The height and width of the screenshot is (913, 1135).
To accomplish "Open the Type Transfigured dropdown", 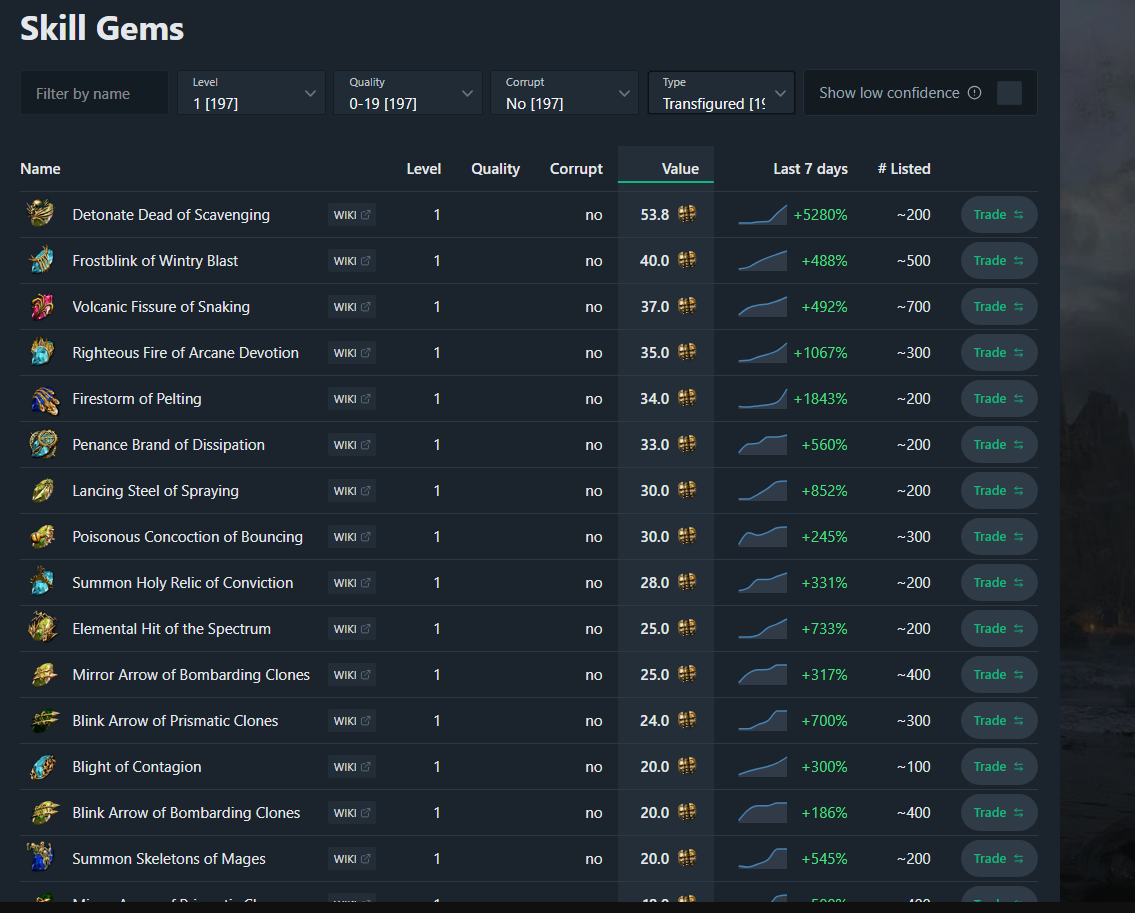I will (x=721, y=93).
